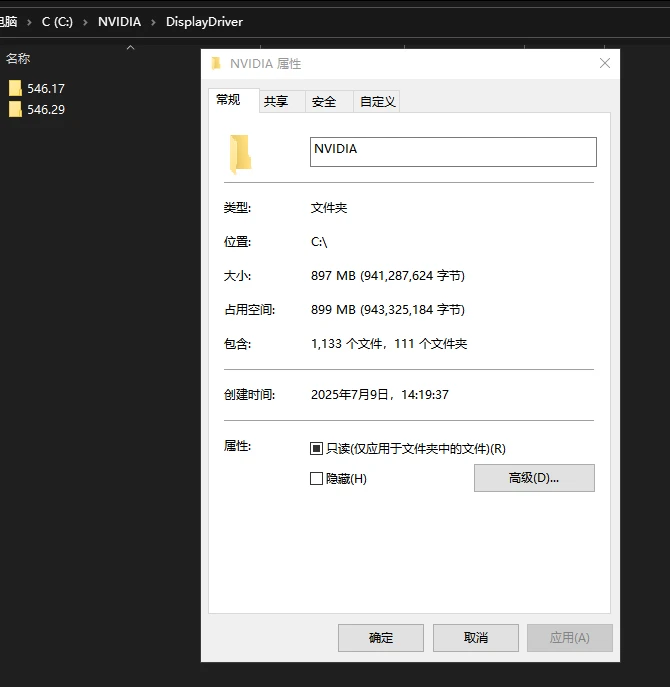Click the 名称 column header

(x=18, y=58)
